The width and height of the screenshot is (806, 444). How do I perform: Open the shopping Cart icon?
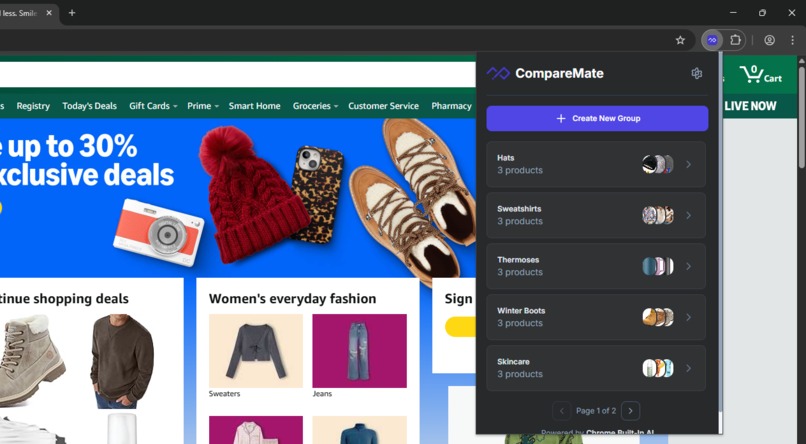tap(761, 75)
